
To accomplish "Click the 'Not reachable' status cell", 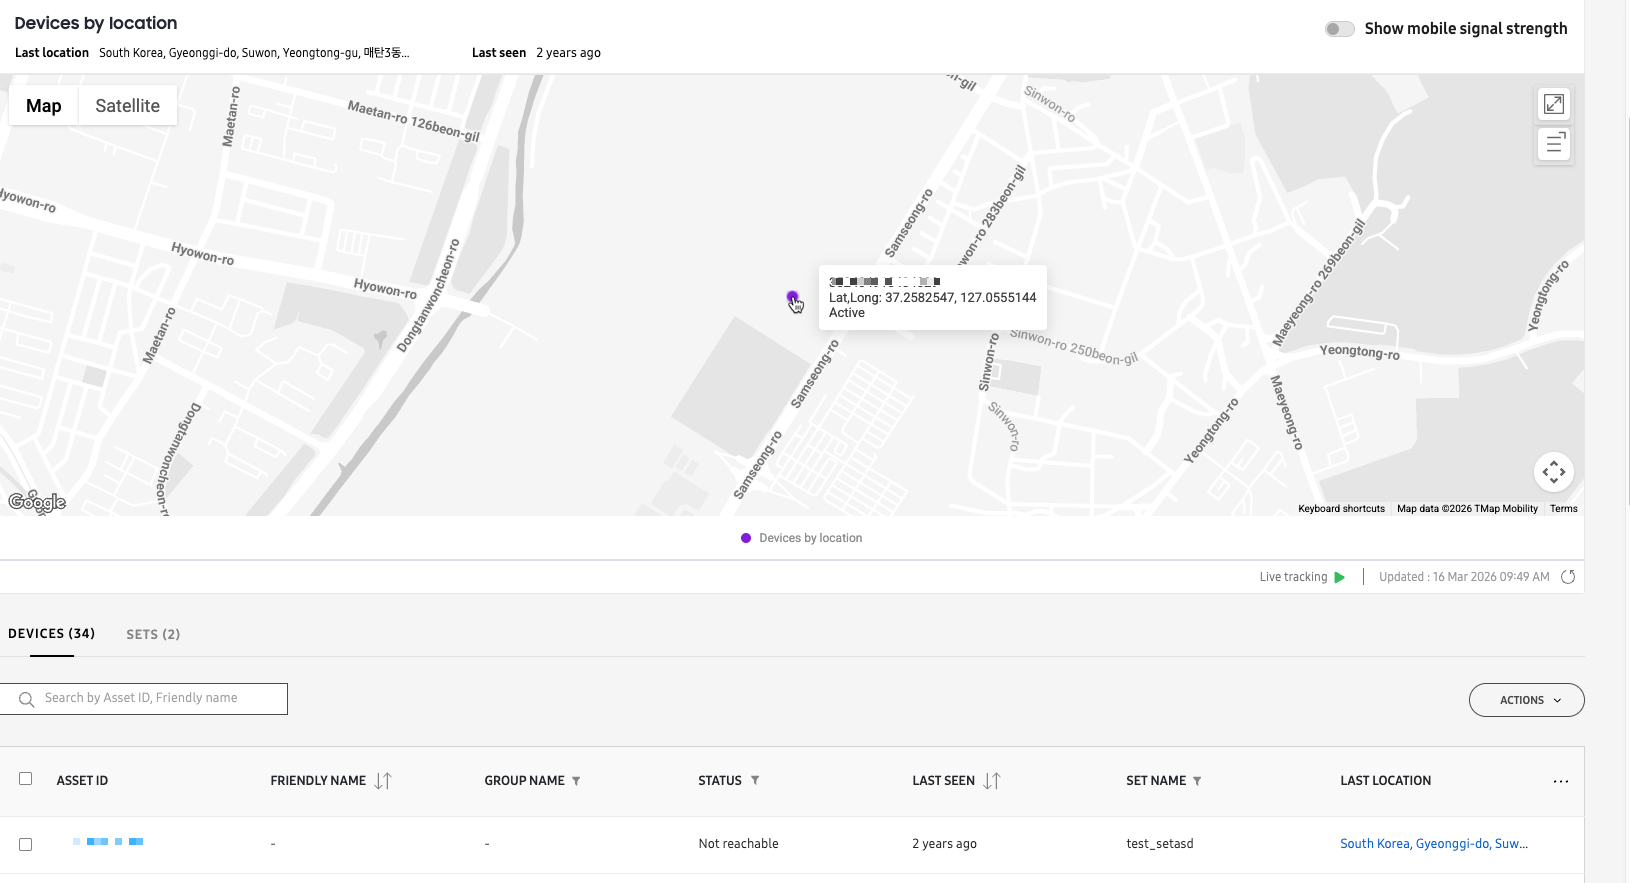I will (x=738, y=844).
